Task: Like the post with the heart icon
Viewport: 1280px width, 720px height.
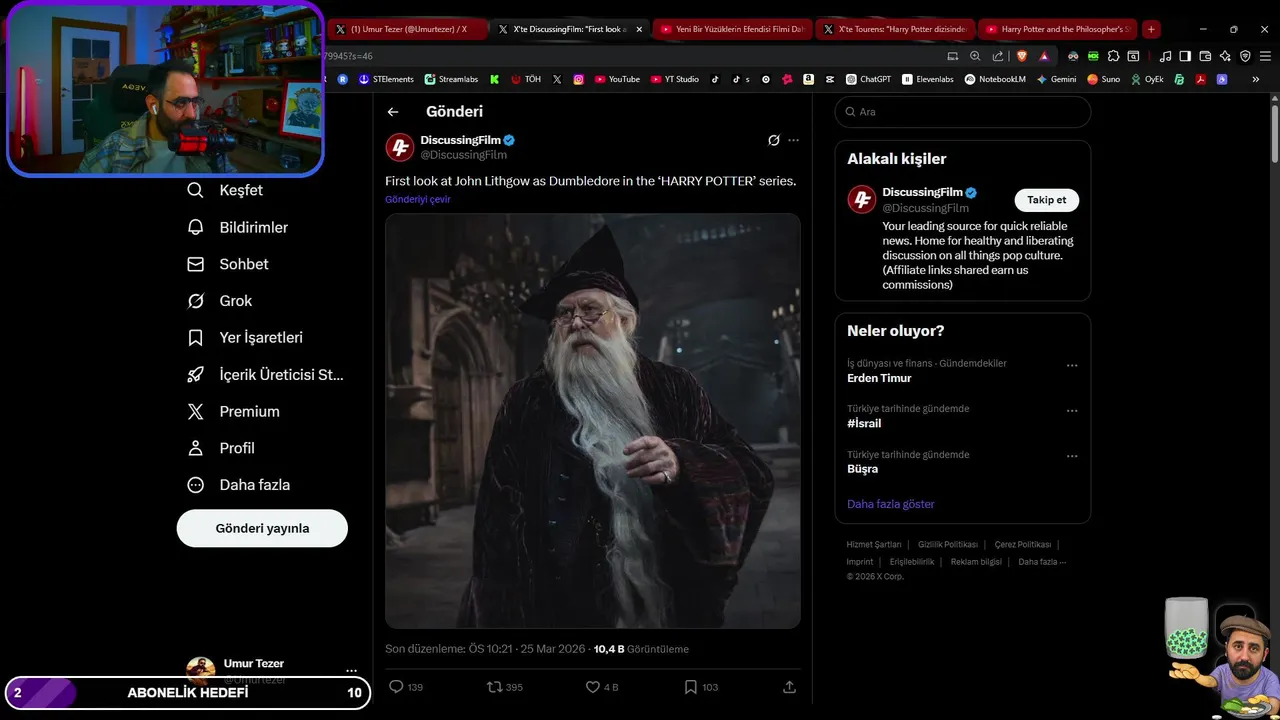Action: (592, 687)
